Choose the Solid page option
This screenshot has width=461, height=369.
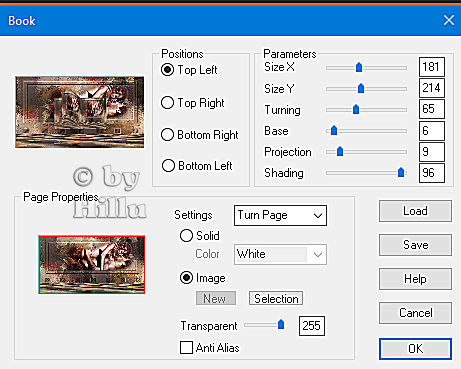(x=186, y=236)
